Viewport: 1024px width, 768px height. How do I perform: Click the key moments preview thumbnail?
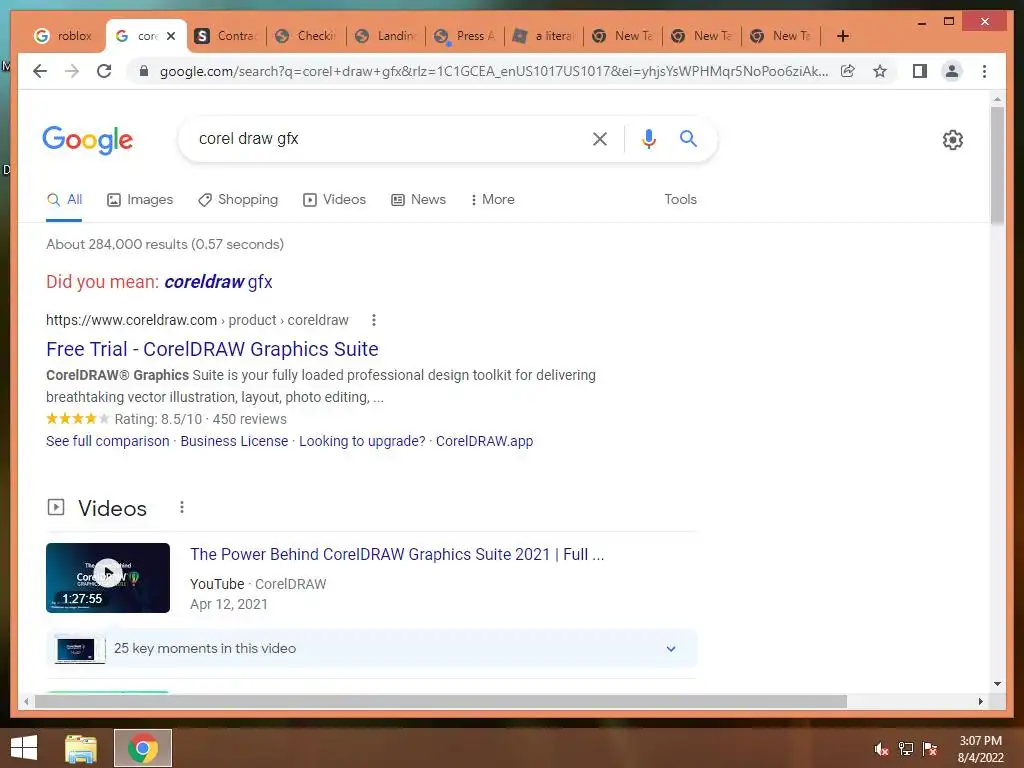tap(79, 648)
